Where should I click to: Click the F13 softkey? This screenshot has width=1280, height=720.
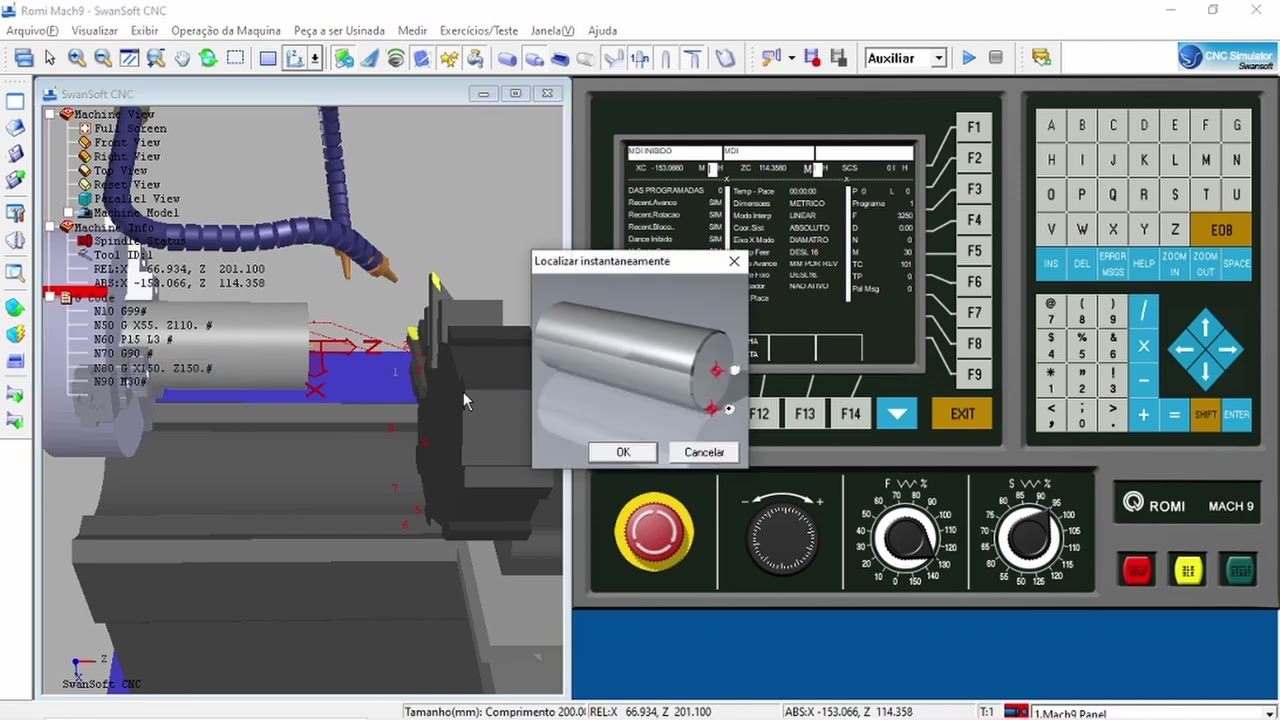coord(805,414)
